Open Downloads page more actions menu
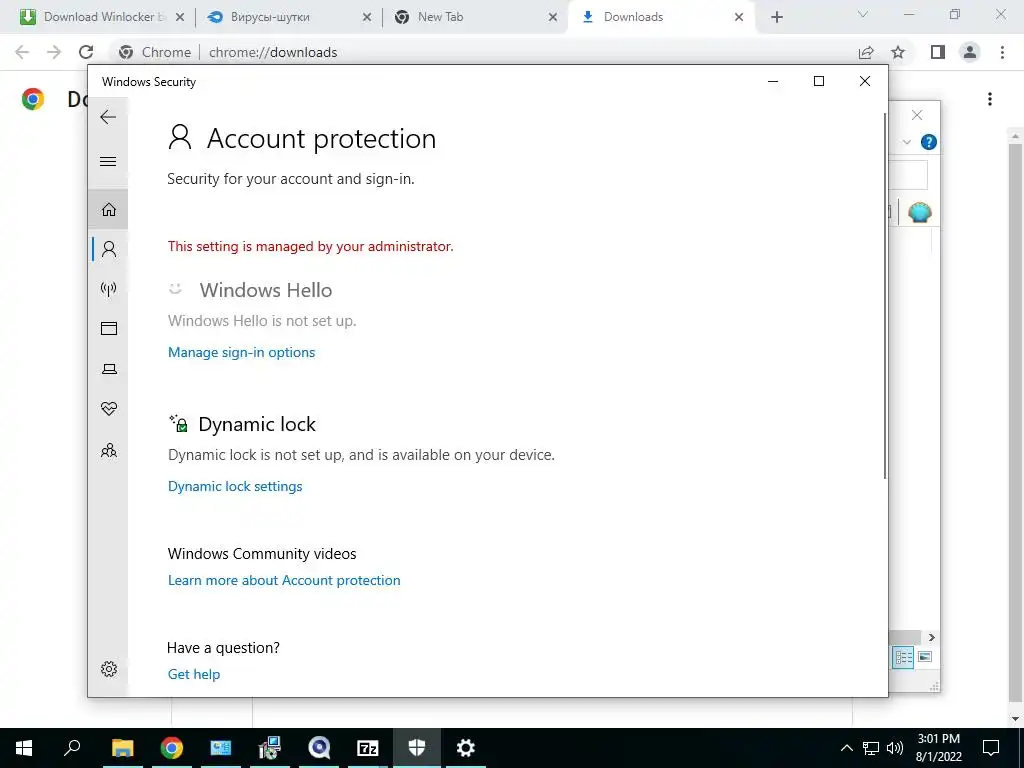Screen dimensions: 1024x768 990,99
